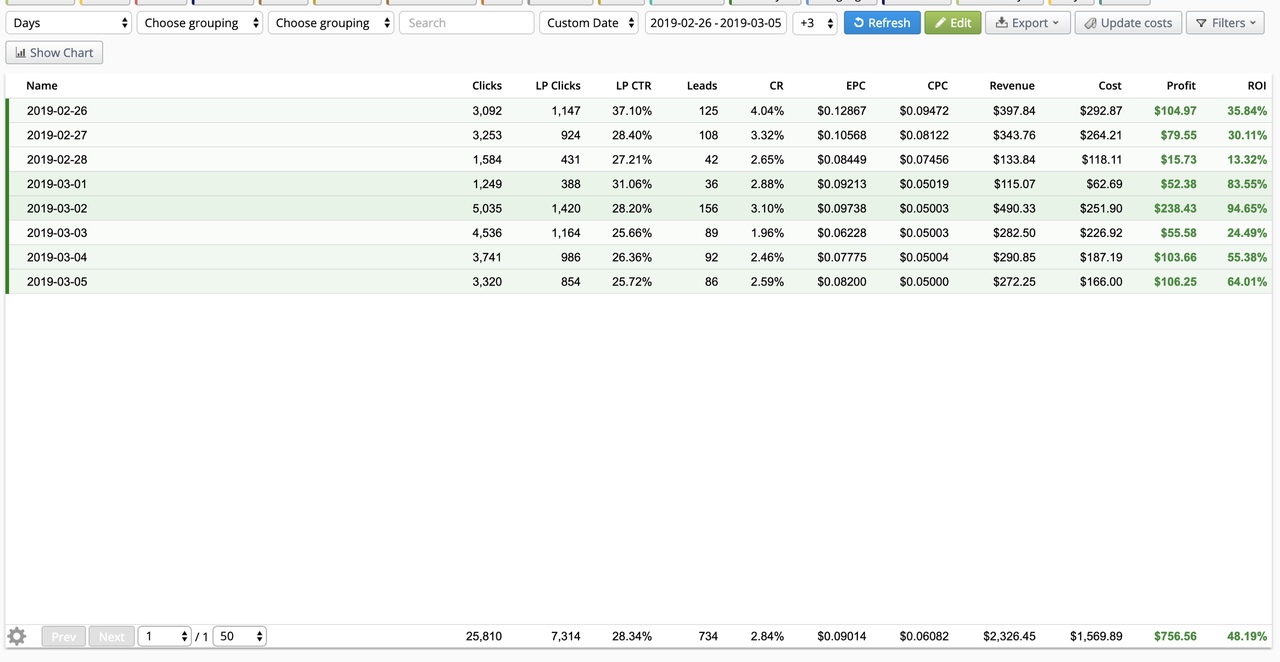Open the page number selector in footer
The width and height of the screenshot is (1280, 662).
(x=164, y=636)
